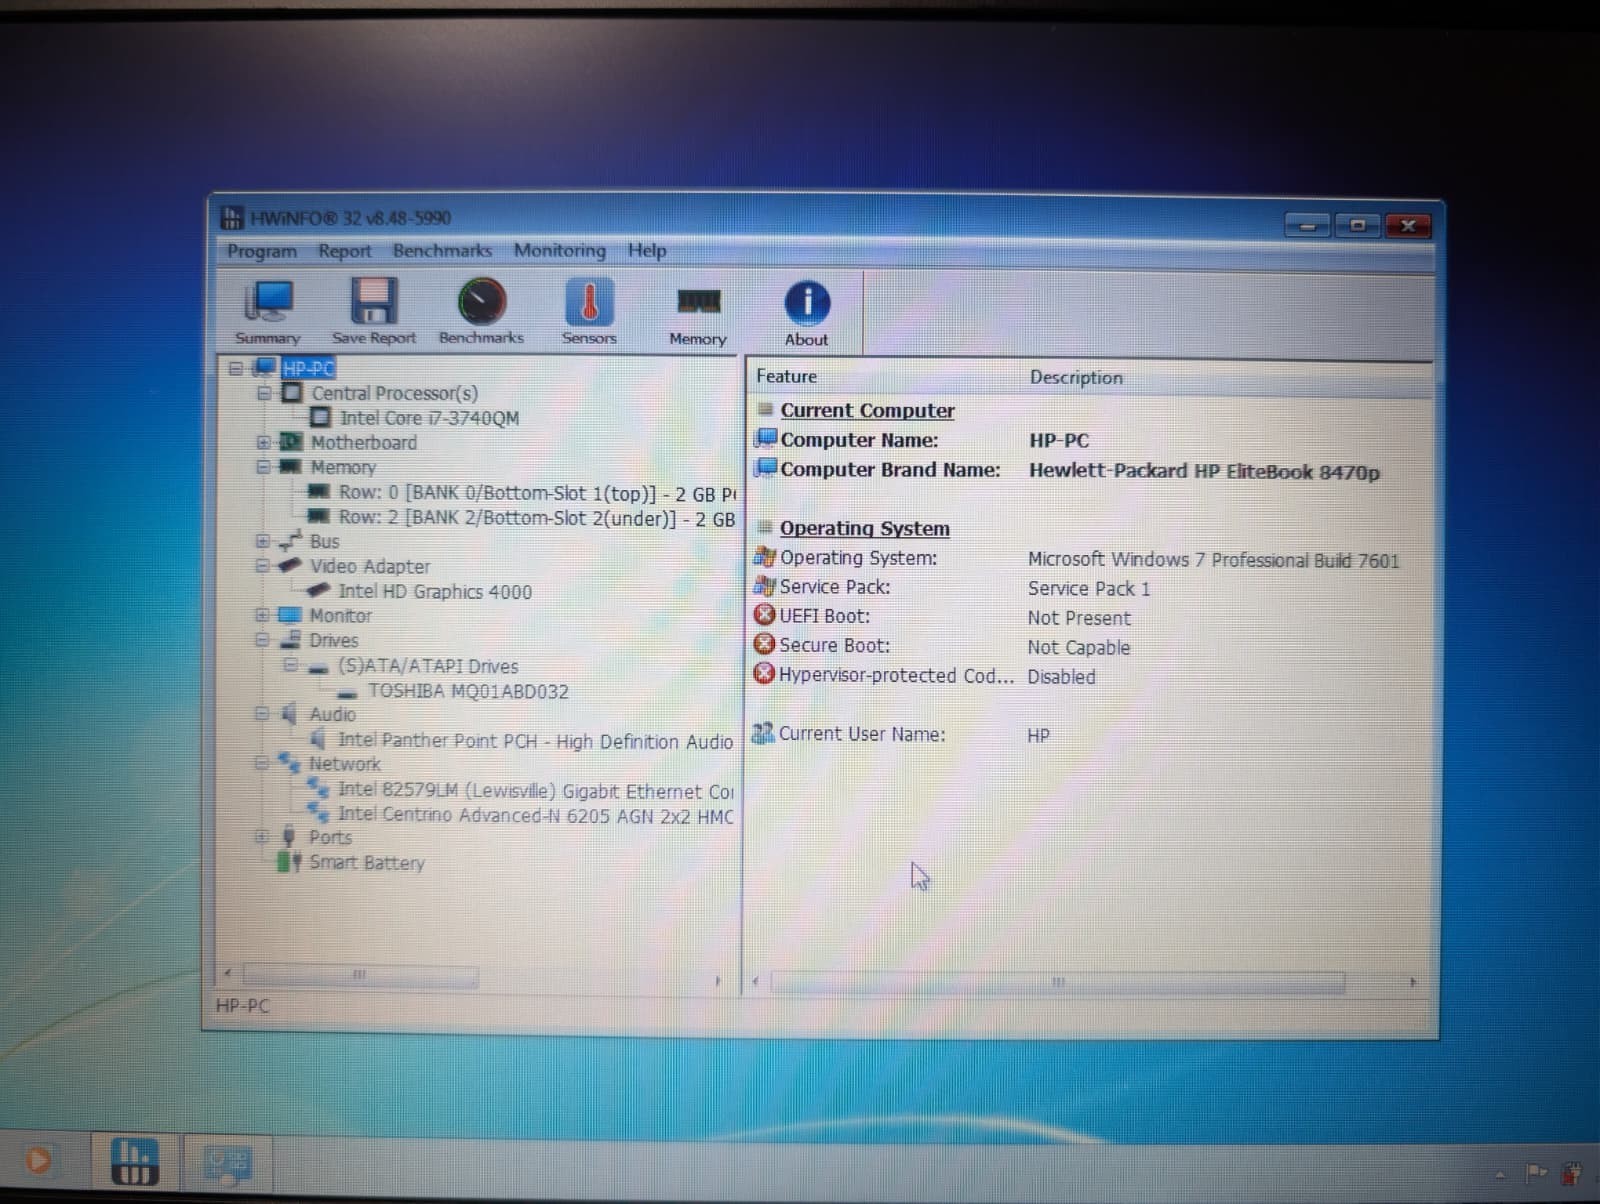
Task: Collapse the Video Adapter node
Action: (x=262, y=566)
